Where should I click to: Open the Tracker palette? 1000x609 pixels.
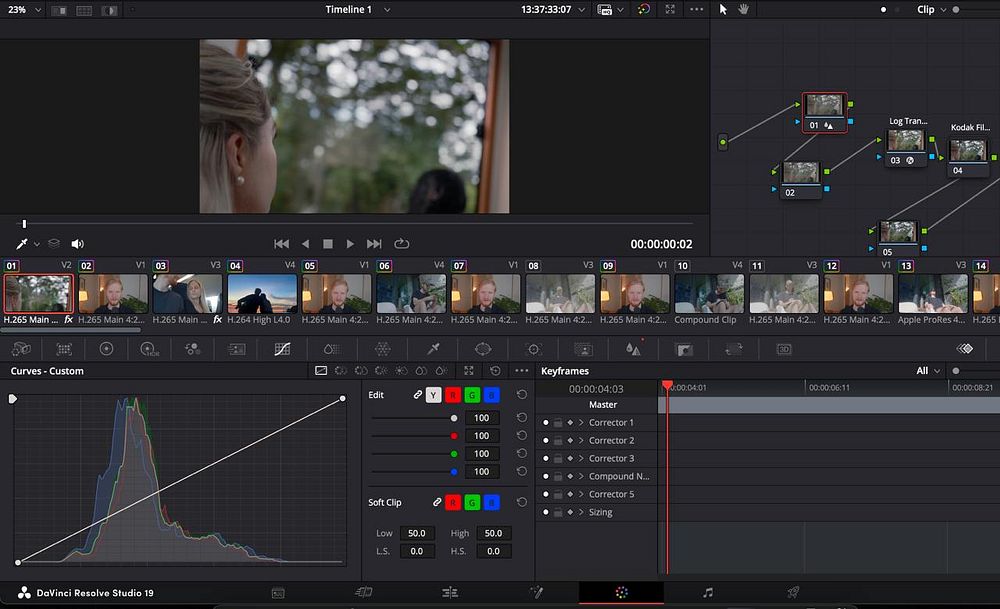533,349
